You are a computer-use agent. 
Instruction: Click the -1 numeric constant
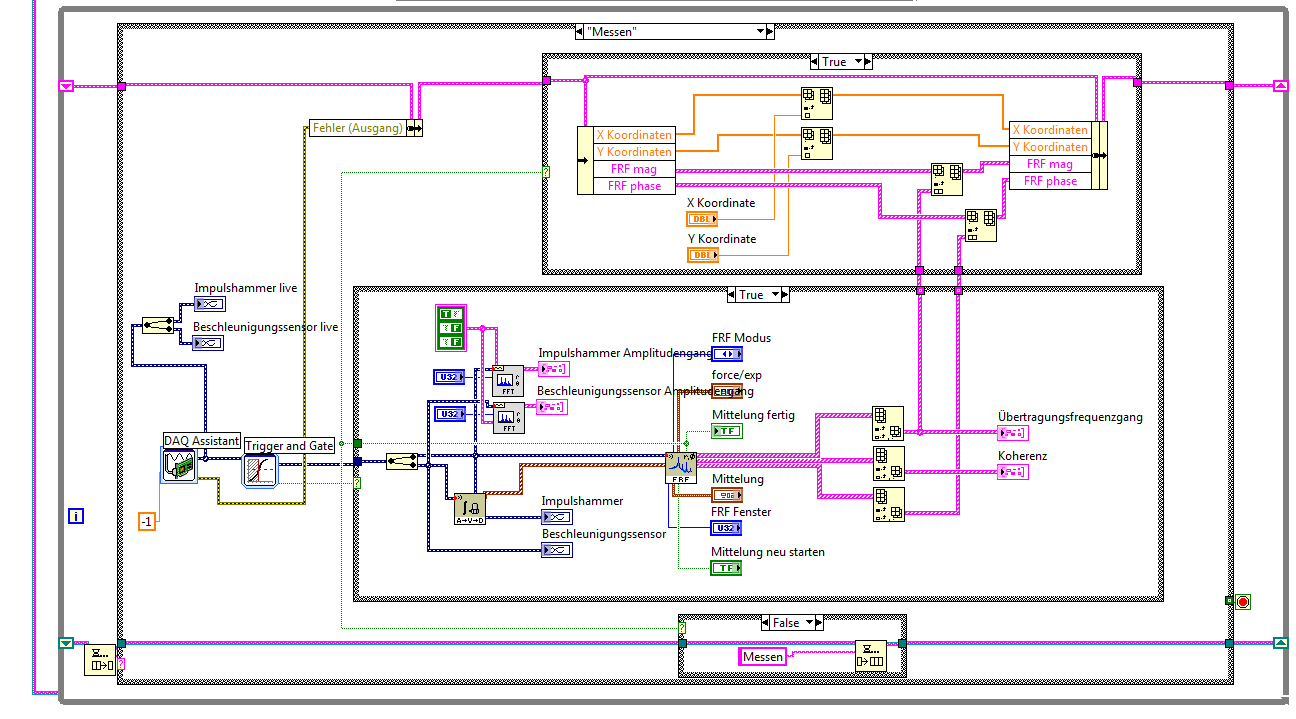click(x=147, y=521)
